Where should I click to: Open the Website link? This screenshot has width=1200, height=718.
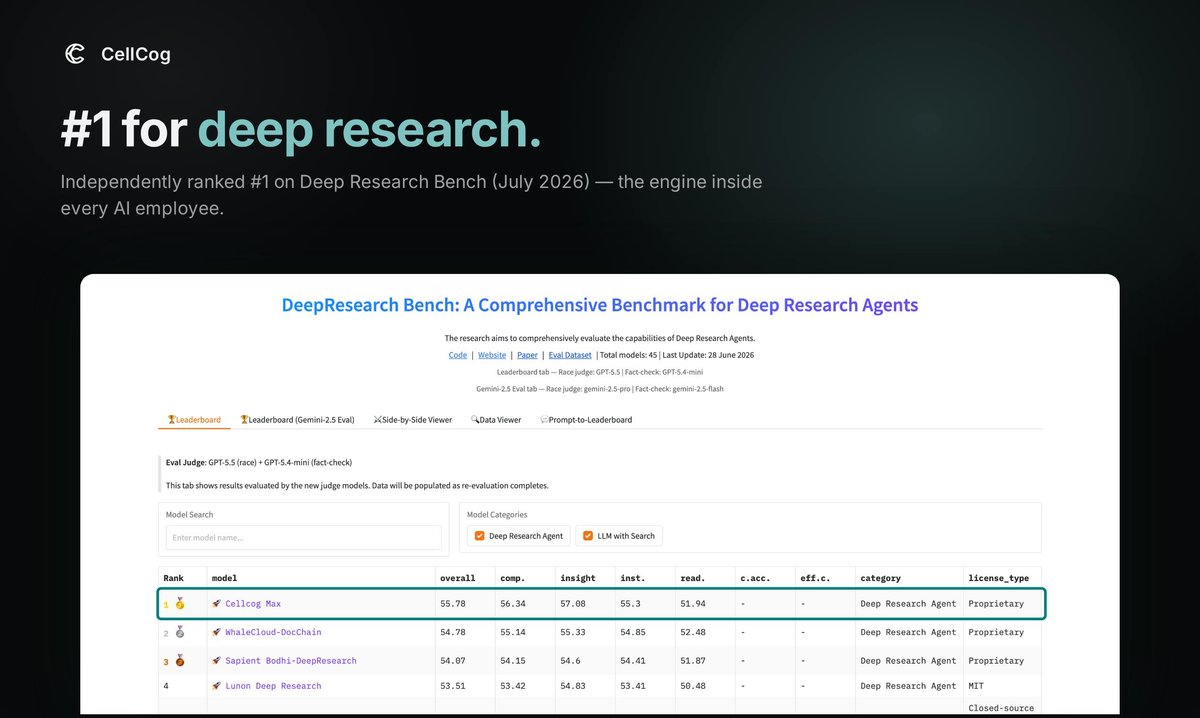pos(492,354)
